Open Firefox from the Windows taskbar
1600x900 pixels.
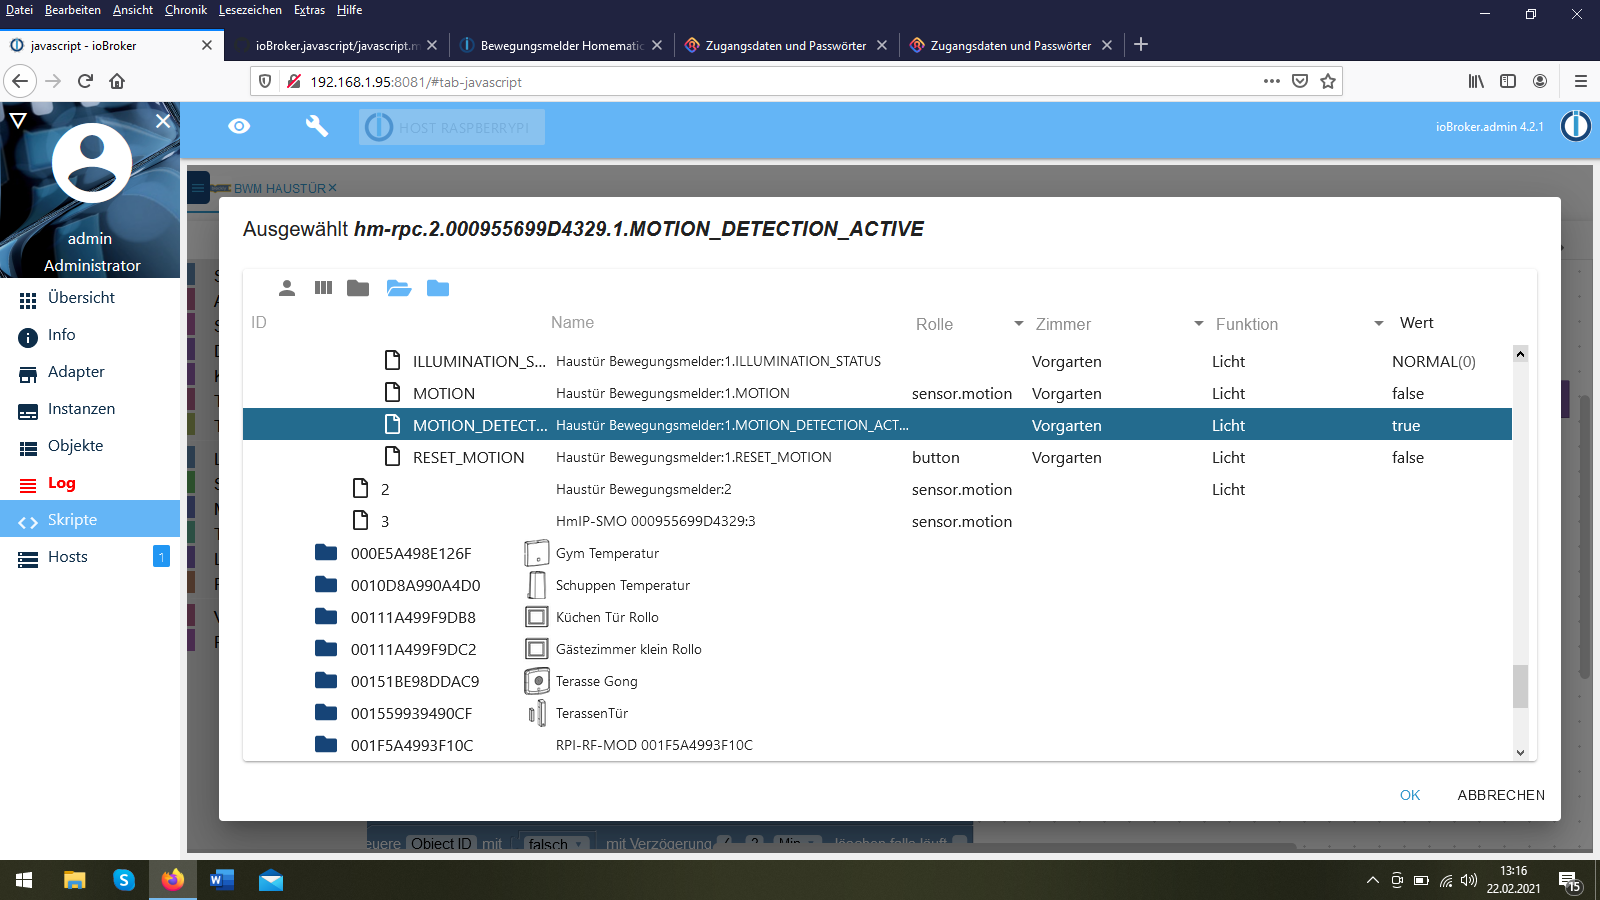pos(173,880)
